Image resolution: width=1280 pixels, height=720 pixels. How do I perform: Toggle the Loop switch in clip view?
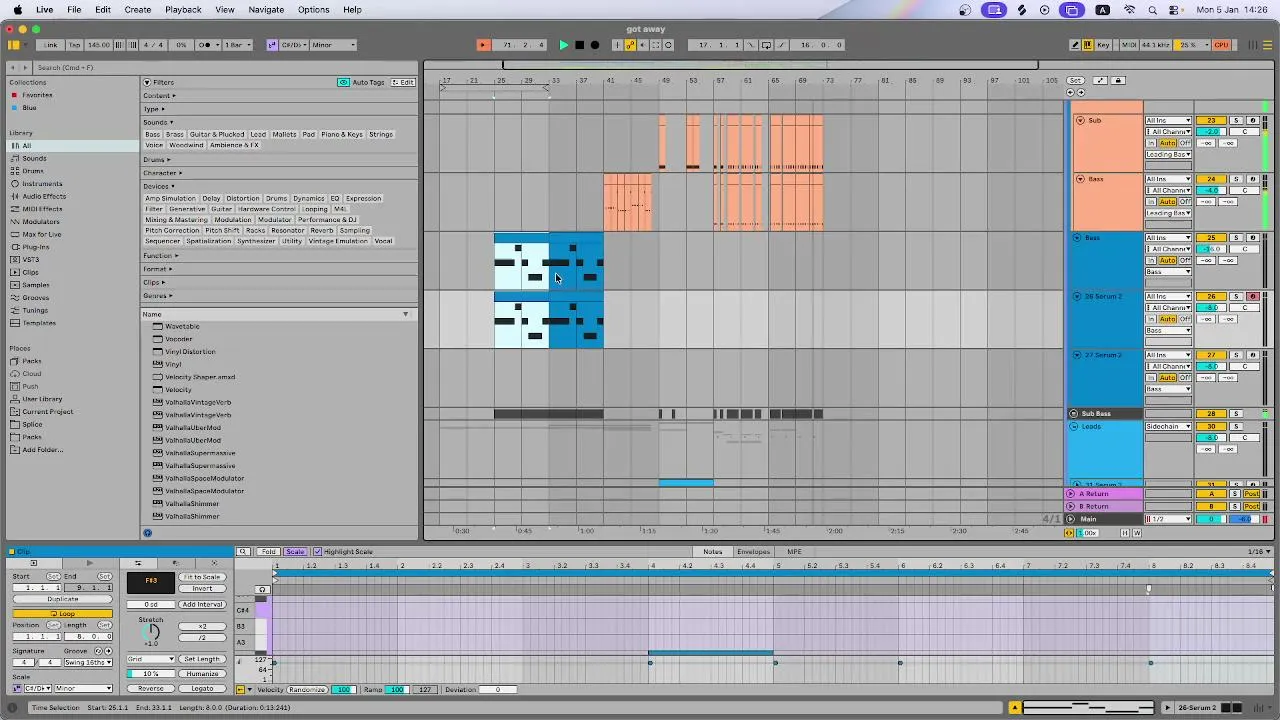tap(62, 613)
